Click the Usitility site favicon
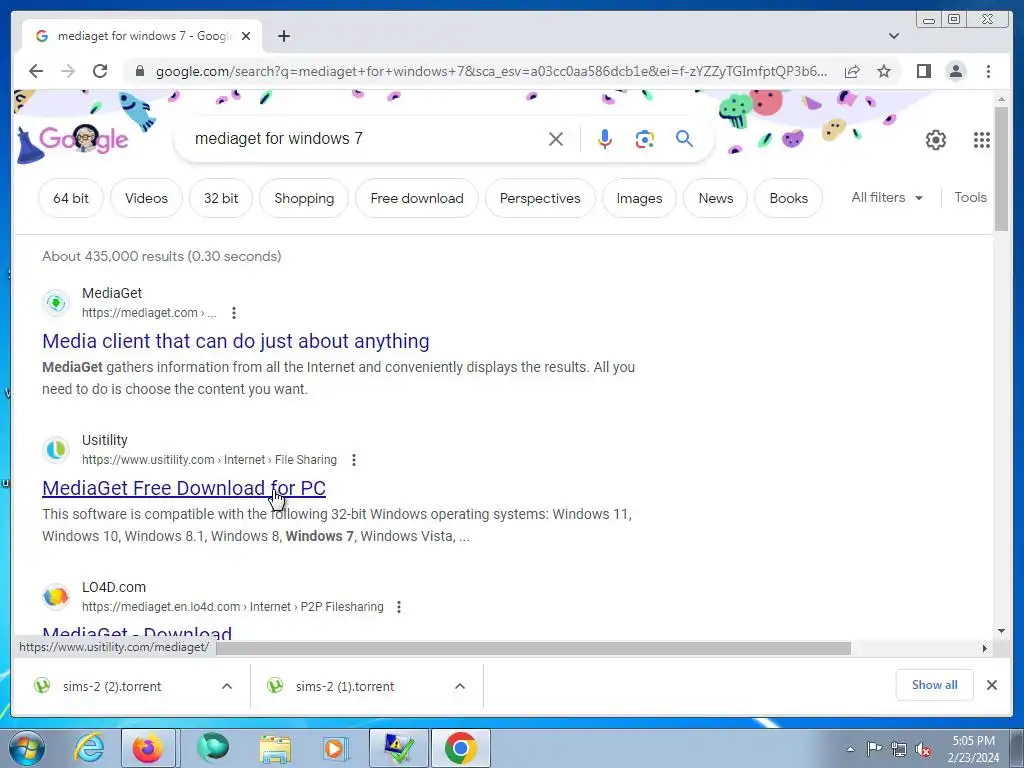Viewport: 1024px width, 768px height. click(x=56, y=450)
